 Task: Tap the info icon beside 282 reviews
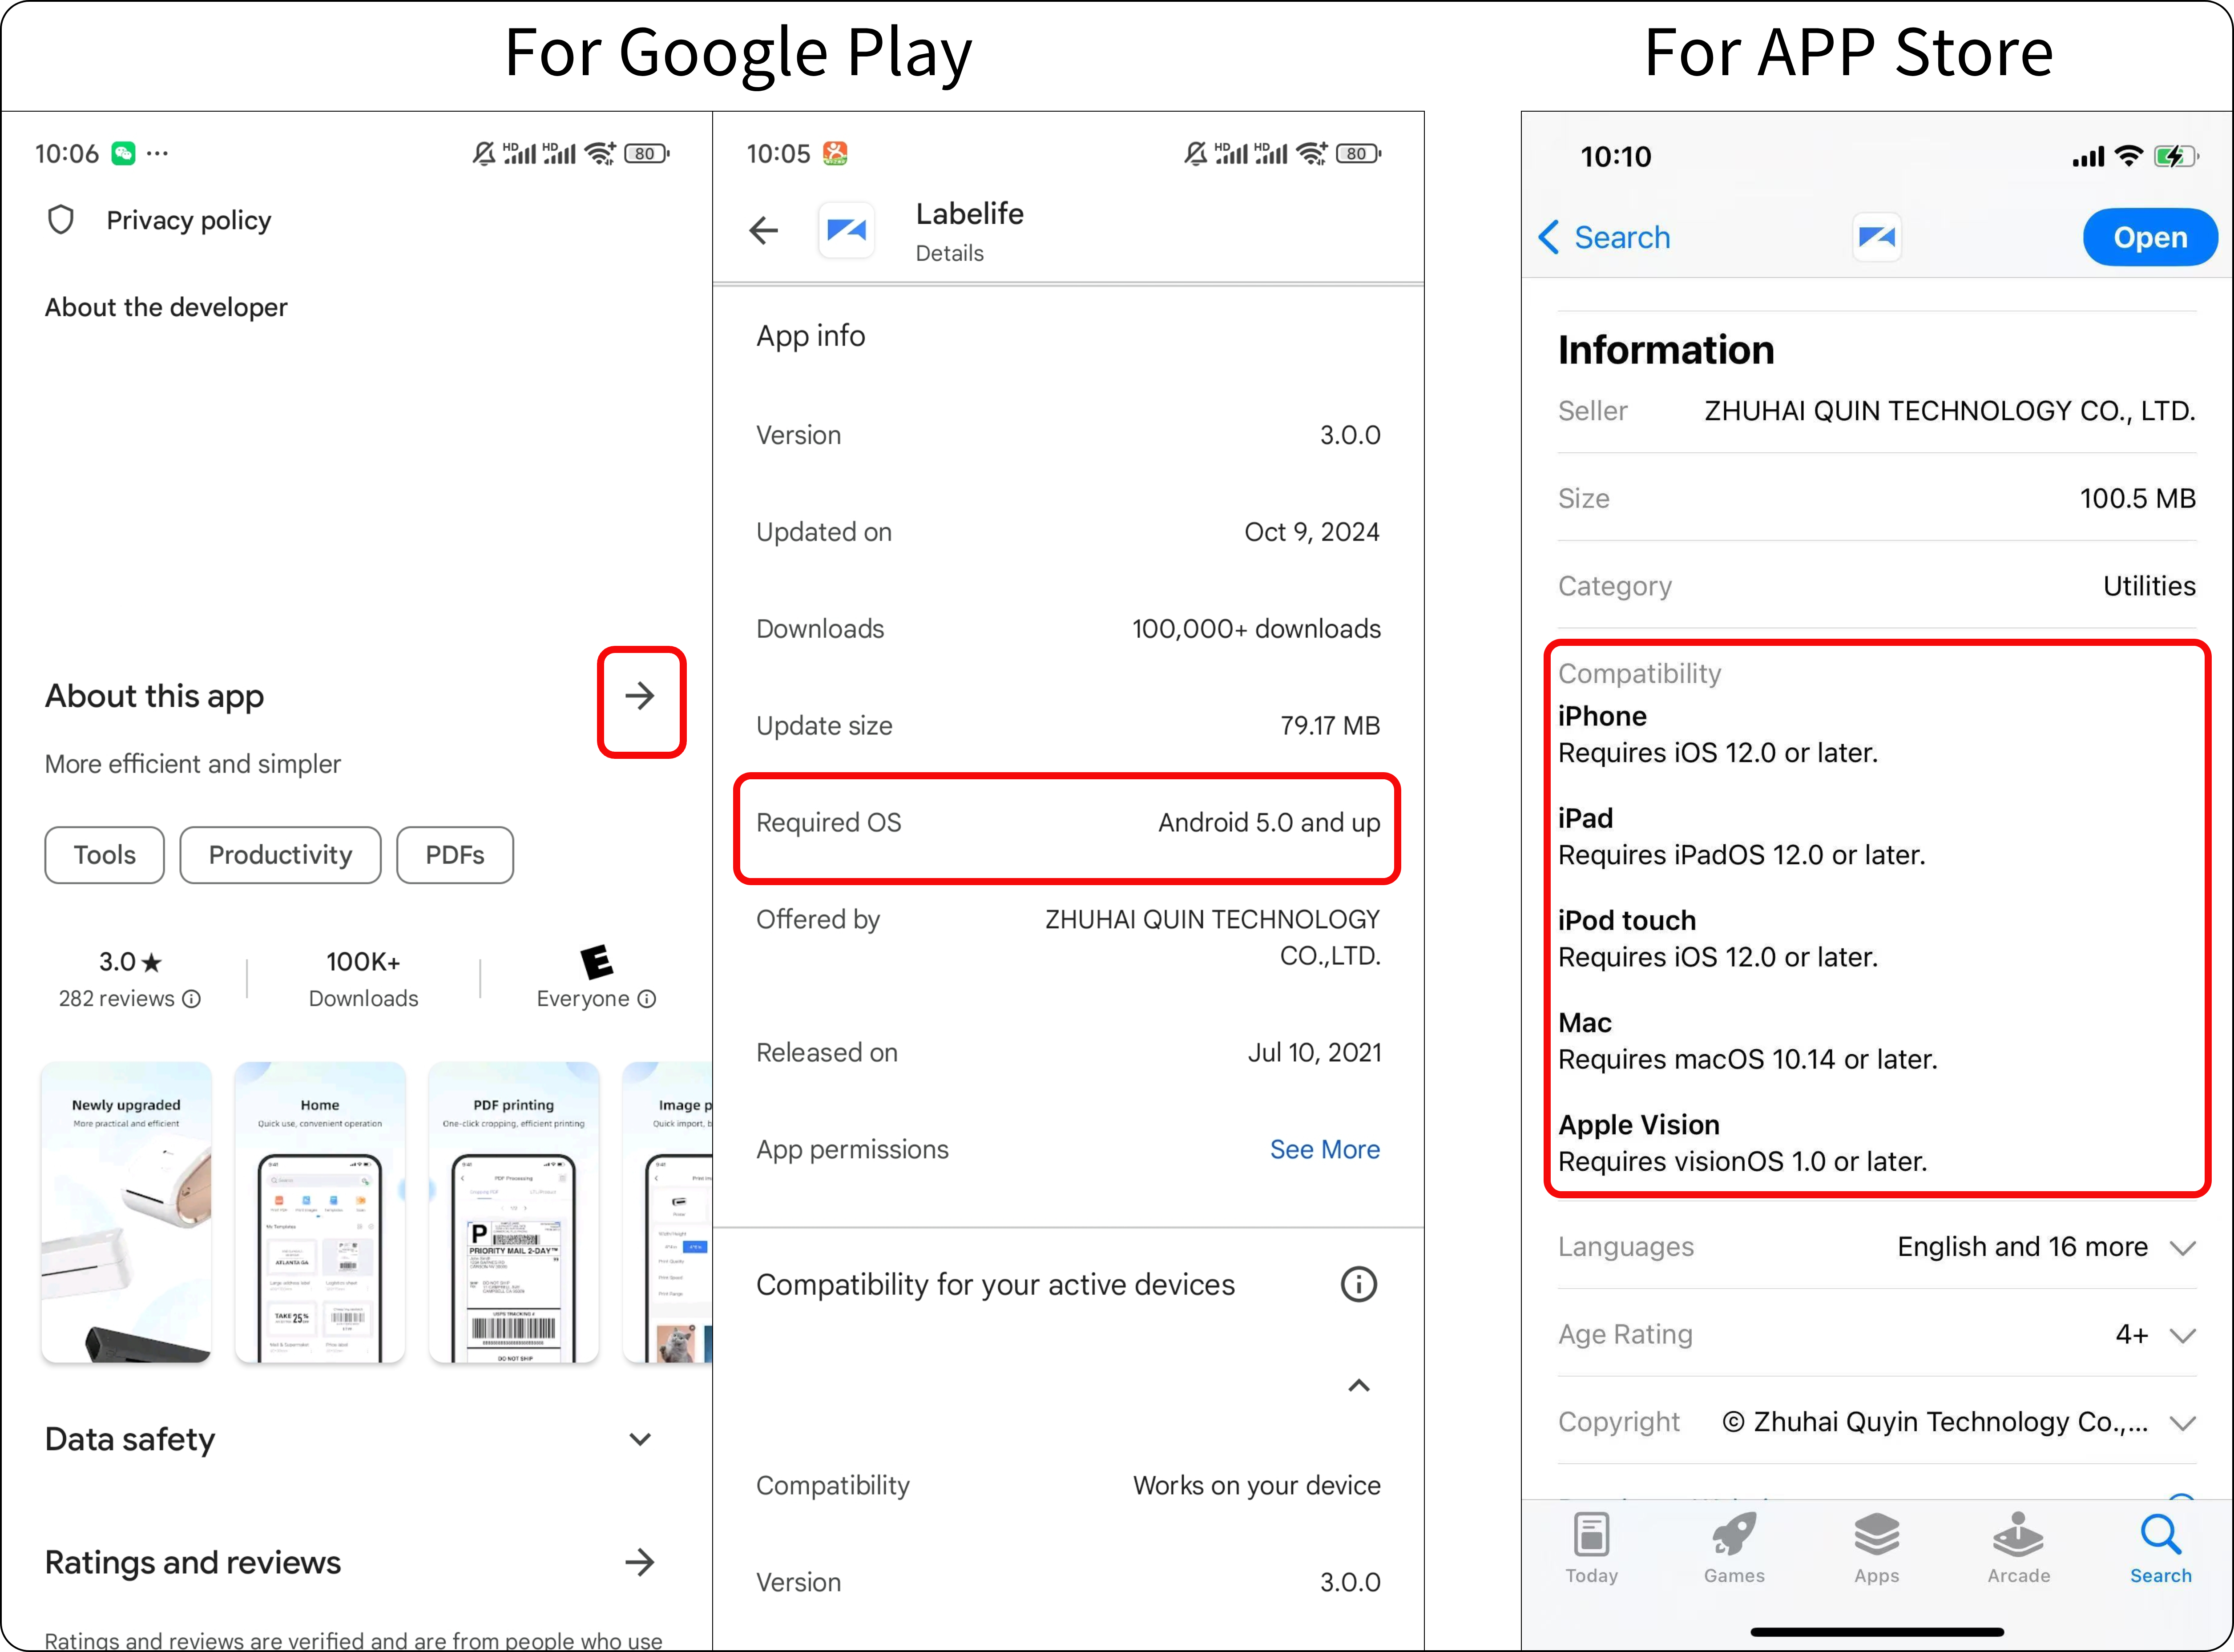(x=192, y=999)
